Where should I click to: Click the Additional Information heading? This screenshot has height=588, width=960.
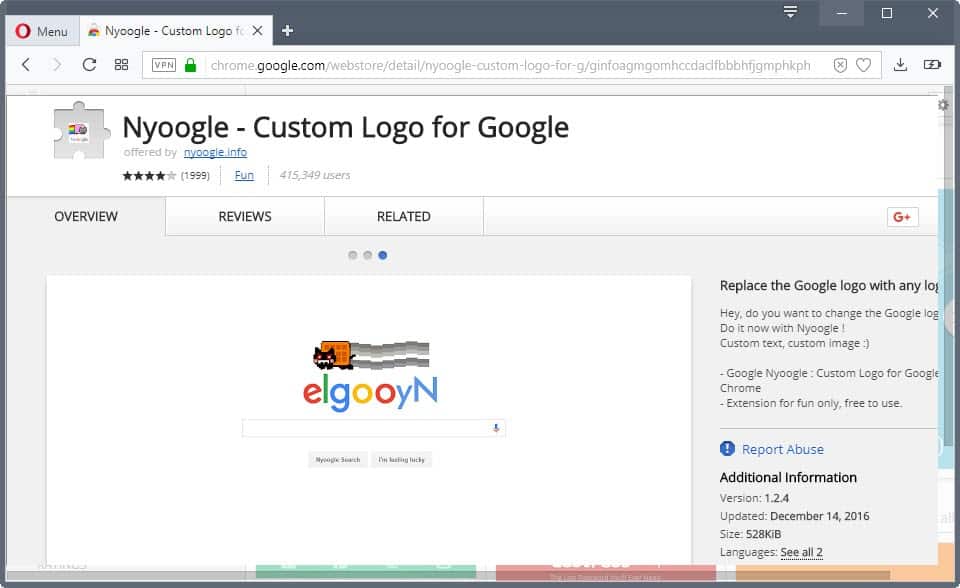click(789, 477)
